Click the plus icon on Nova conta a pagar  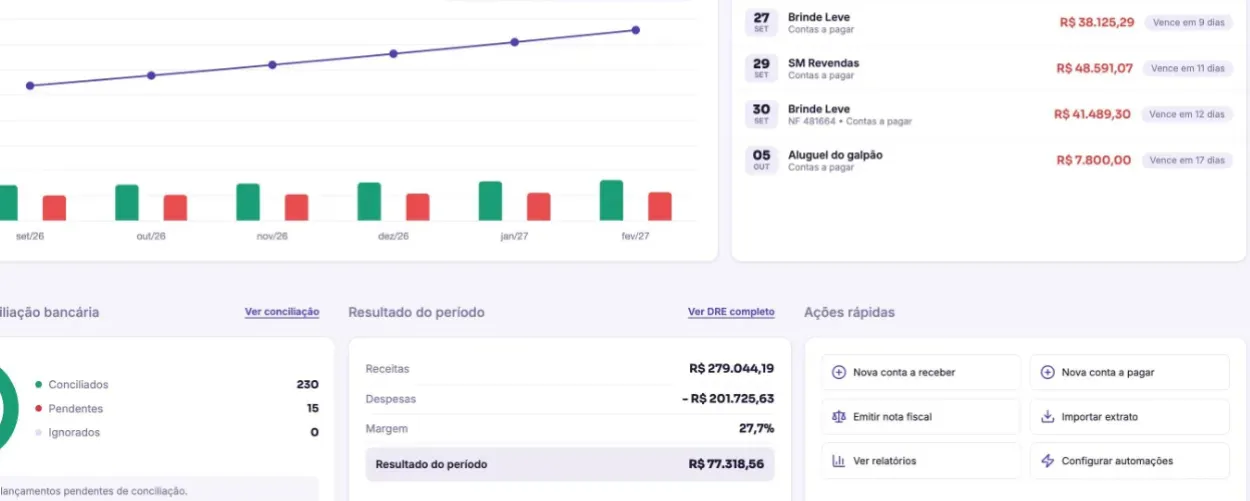(1047, 372)
